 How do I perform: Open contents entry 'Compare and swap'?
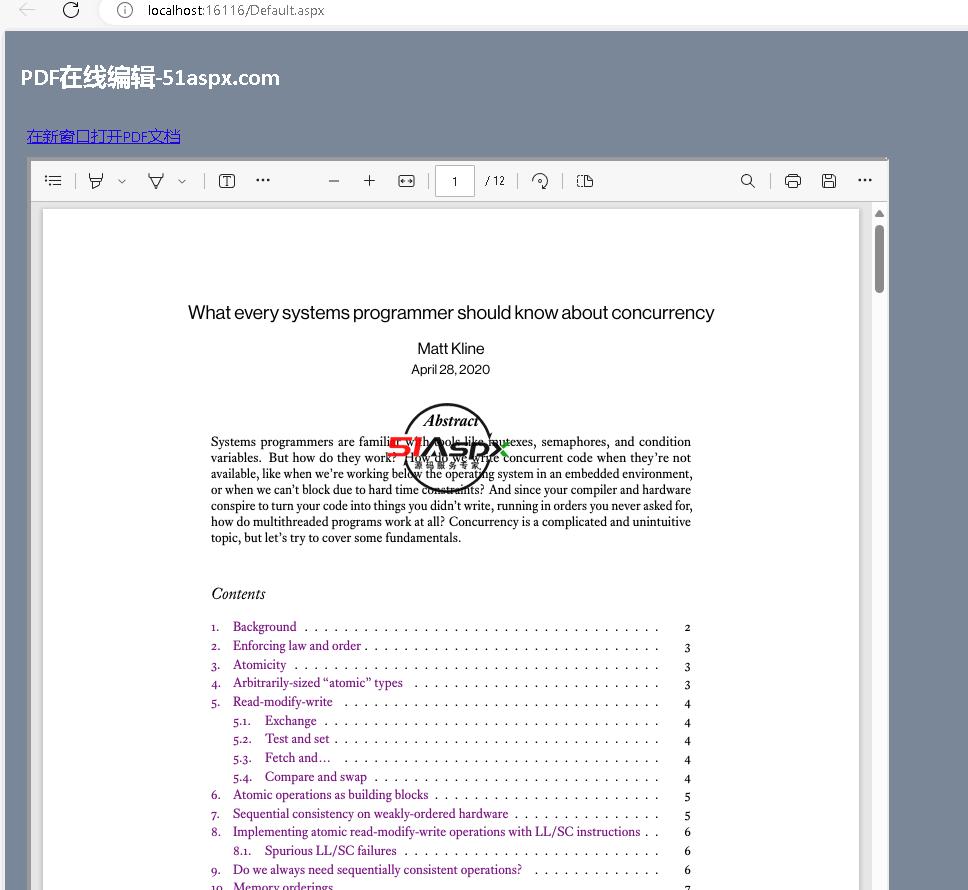[315, 777]
